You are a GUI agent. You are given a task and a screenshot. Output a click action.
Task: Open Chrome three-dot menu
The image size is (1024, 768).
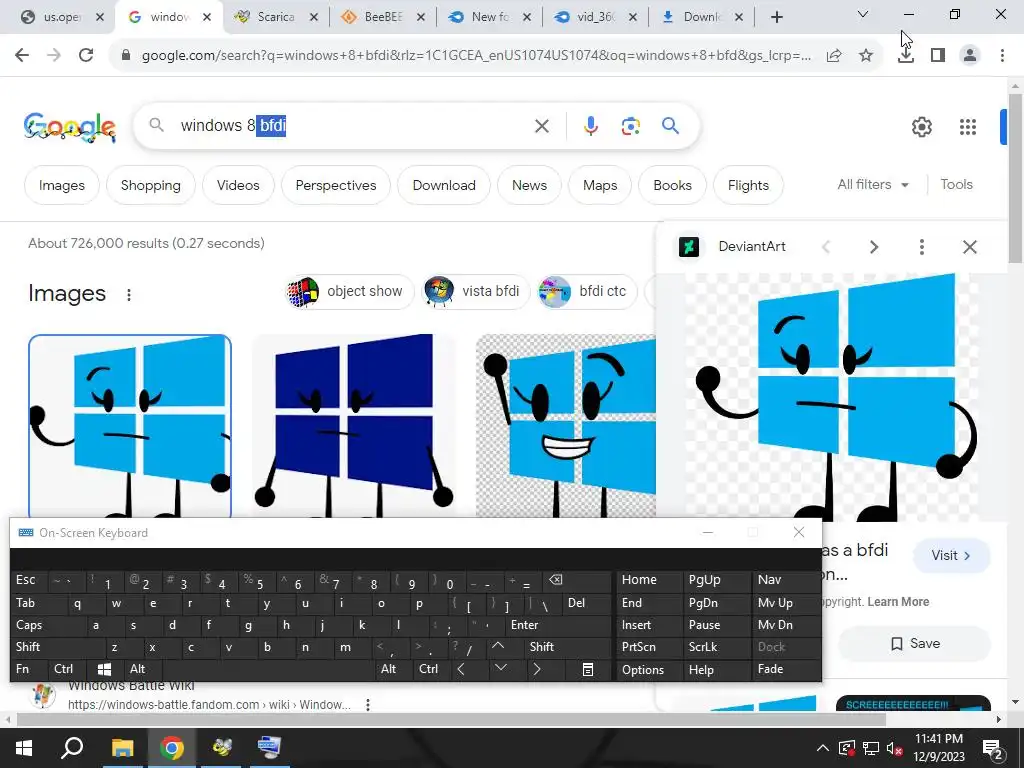(x=1002, y=56)
